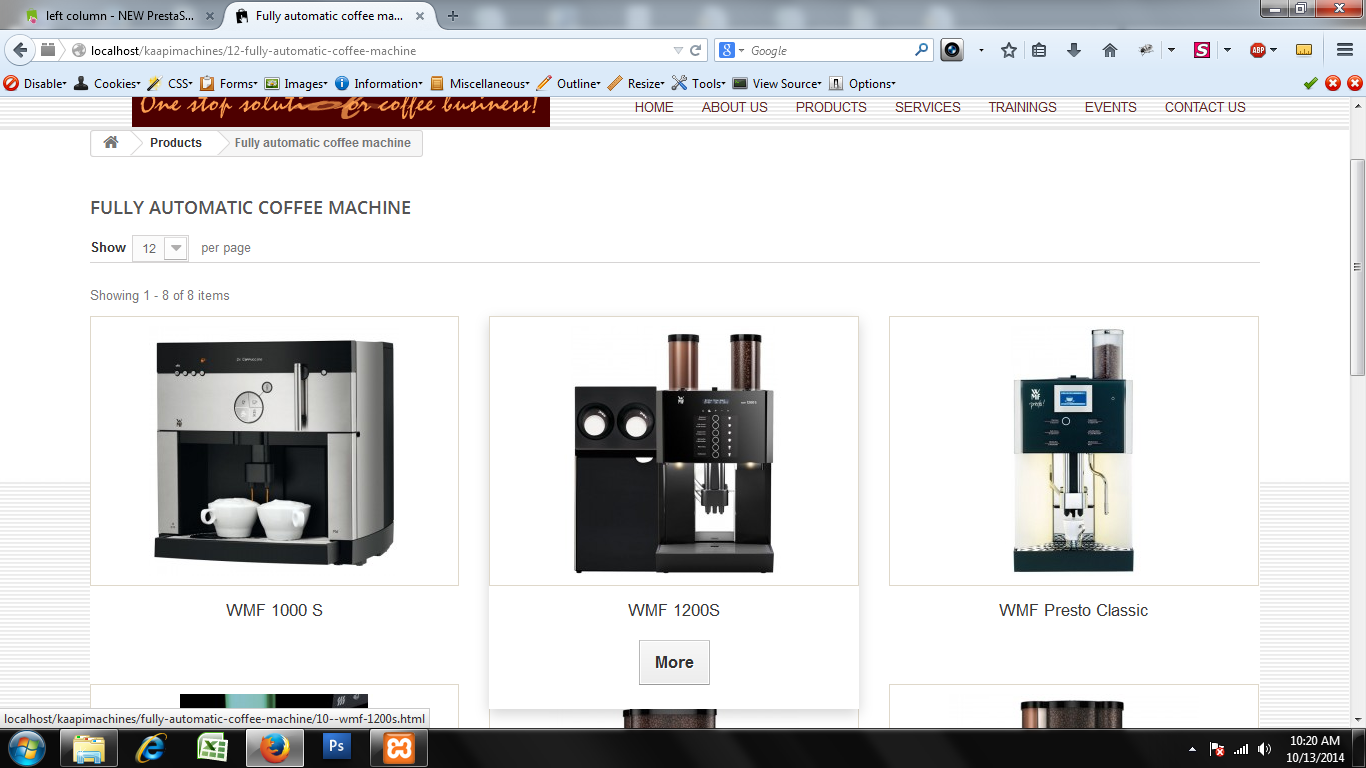Open the Miscellaneous dropdown in developer toolbar
Screen dimensions: 1366x768
479,84
